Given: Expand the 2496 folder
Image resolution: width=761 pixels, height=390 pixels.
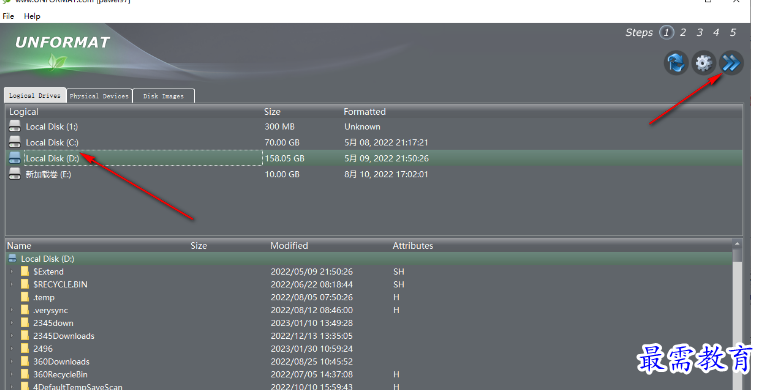Looking at the screenshot, I should [12, 349].
